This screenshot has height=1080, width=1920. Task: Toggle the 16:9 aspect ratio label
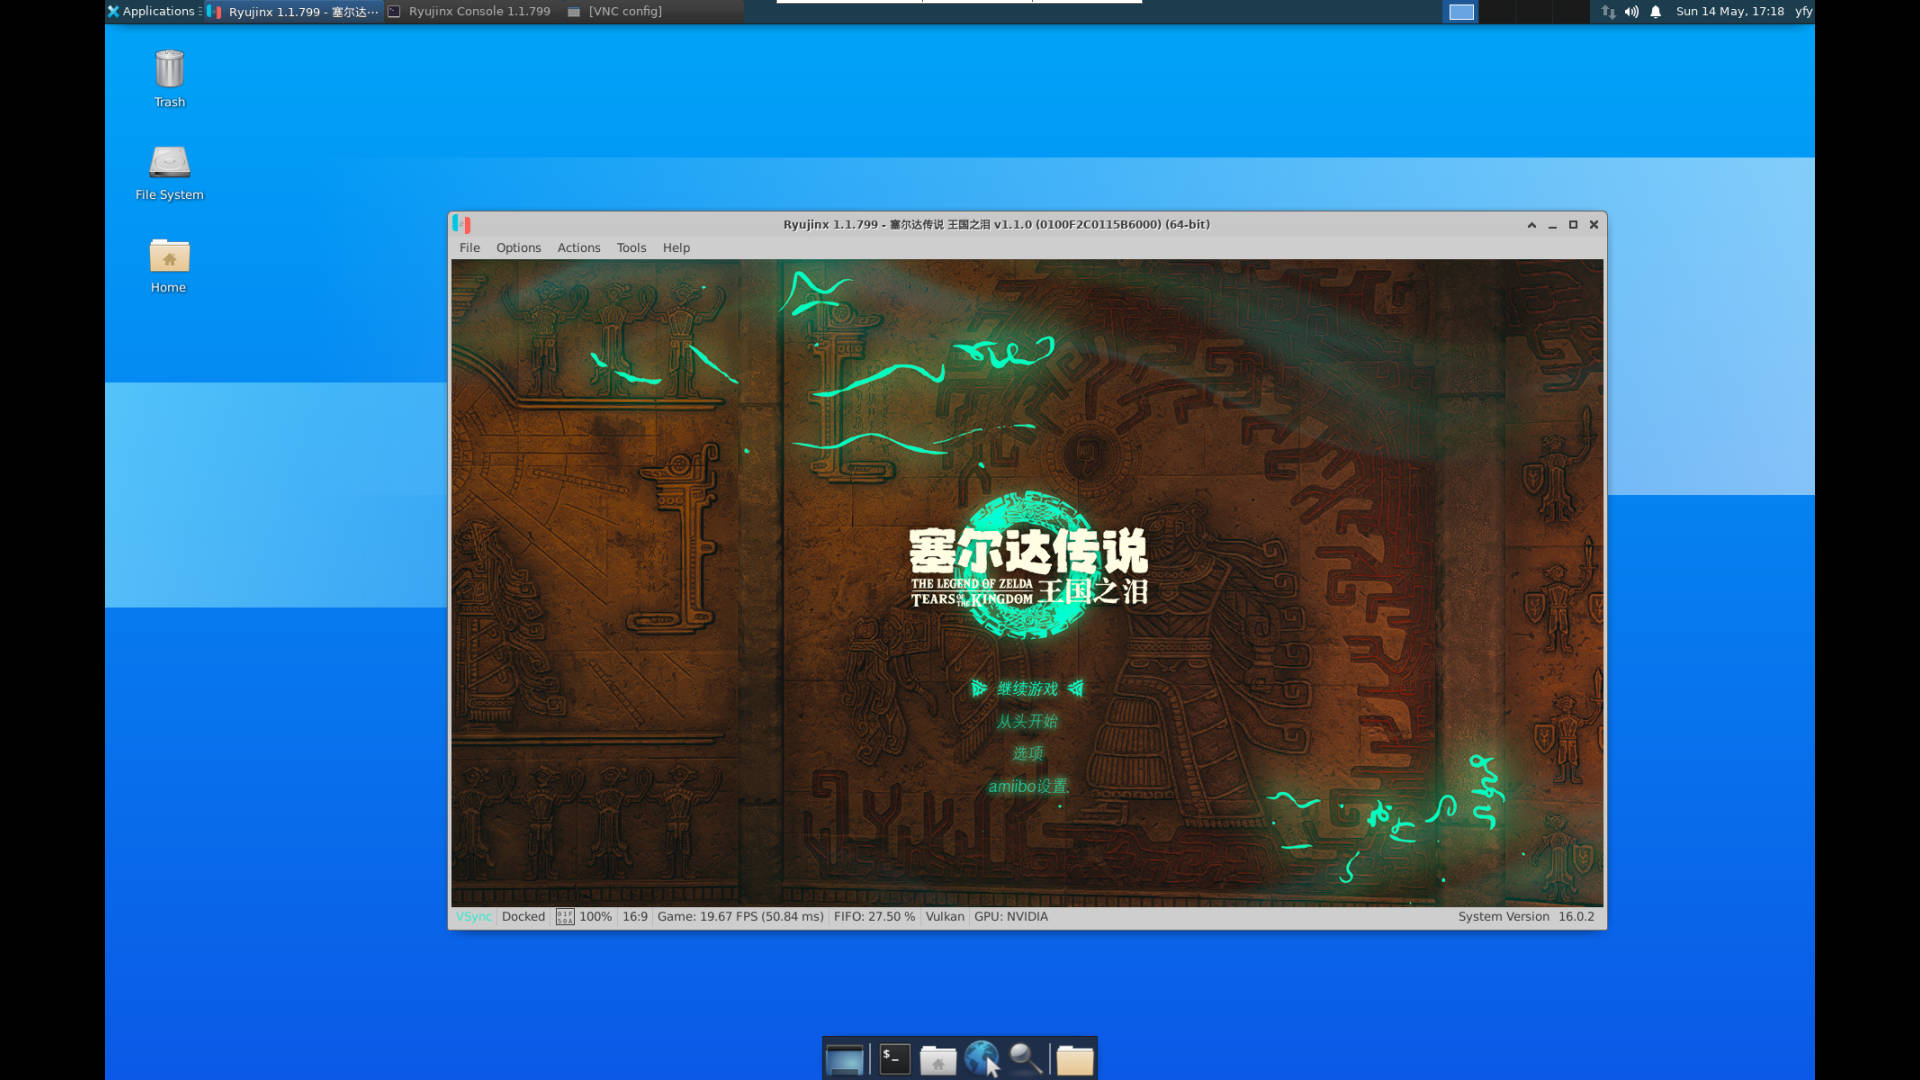tap(635, 917)
